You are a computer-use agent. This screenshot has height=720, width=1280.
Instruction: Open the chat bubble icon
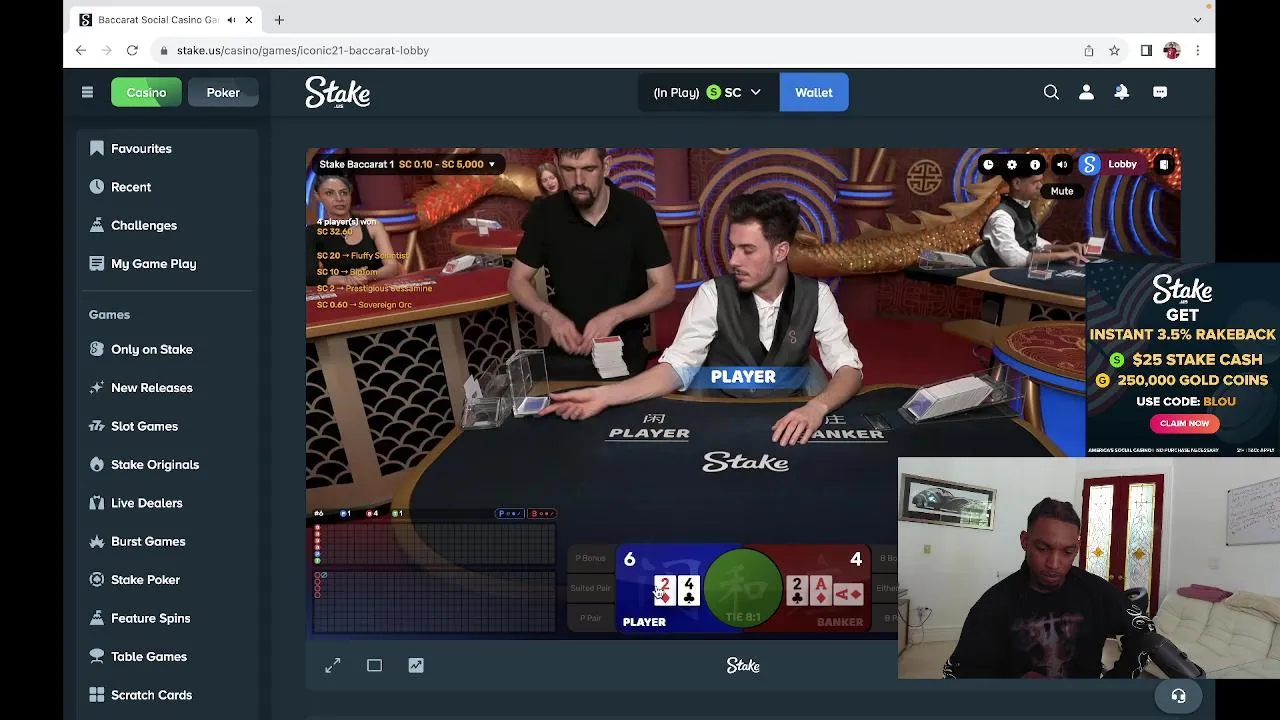[x=1160, y=92]
